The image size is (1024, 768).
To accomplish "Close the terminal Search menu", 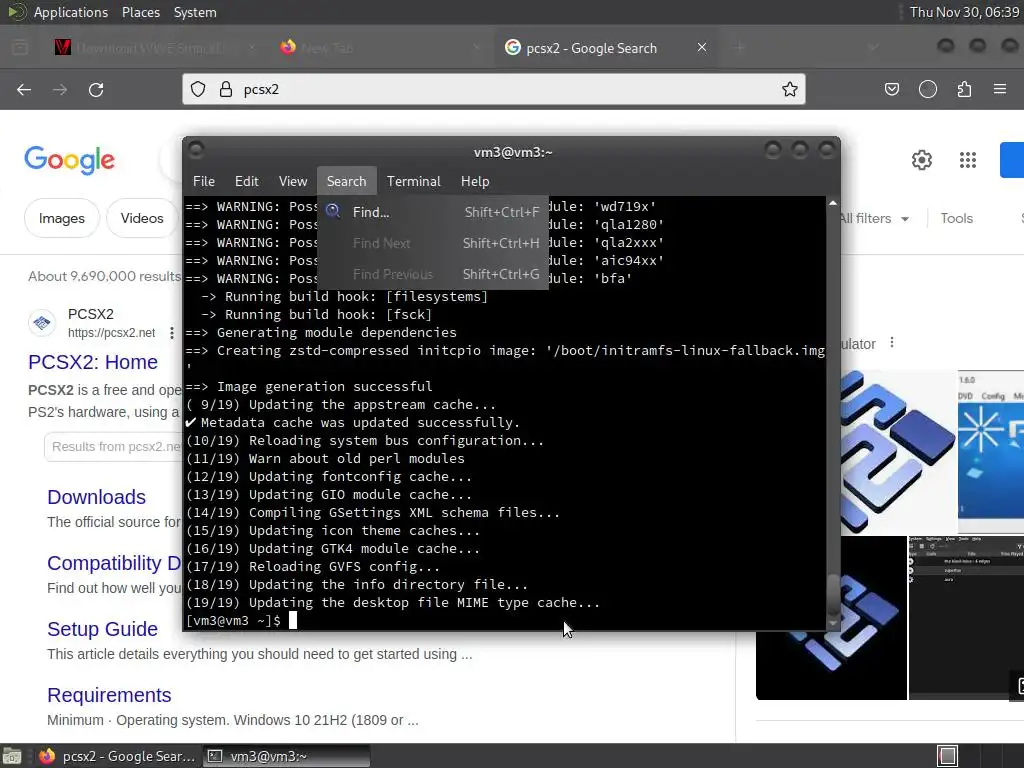I will pyautogui.click(x=346, y=182).
